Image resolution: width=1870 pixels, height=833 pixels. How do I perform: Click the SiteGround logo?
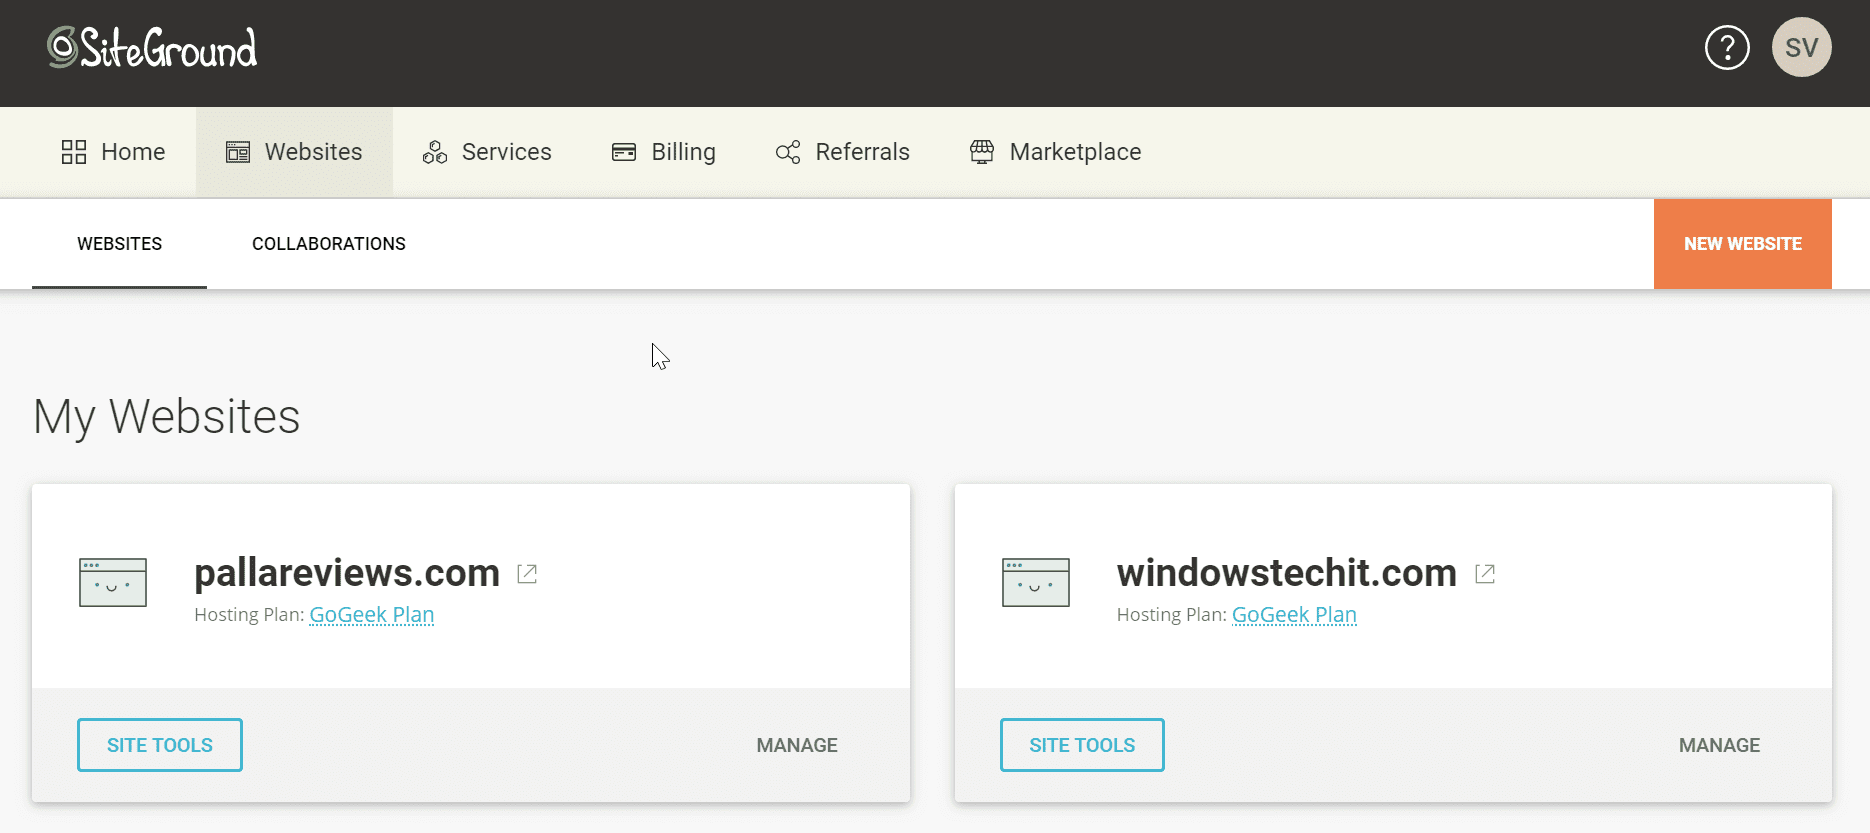point(152,48)
